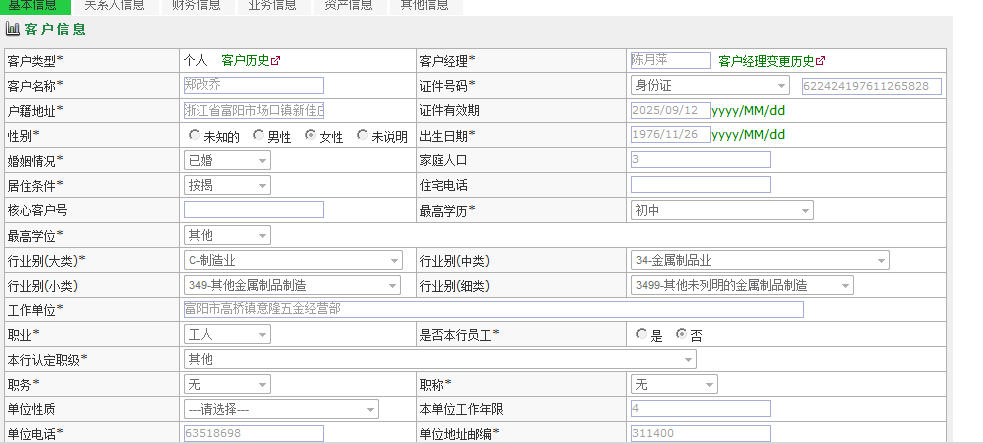Select the 女性 gender radio button

[310, 135]
